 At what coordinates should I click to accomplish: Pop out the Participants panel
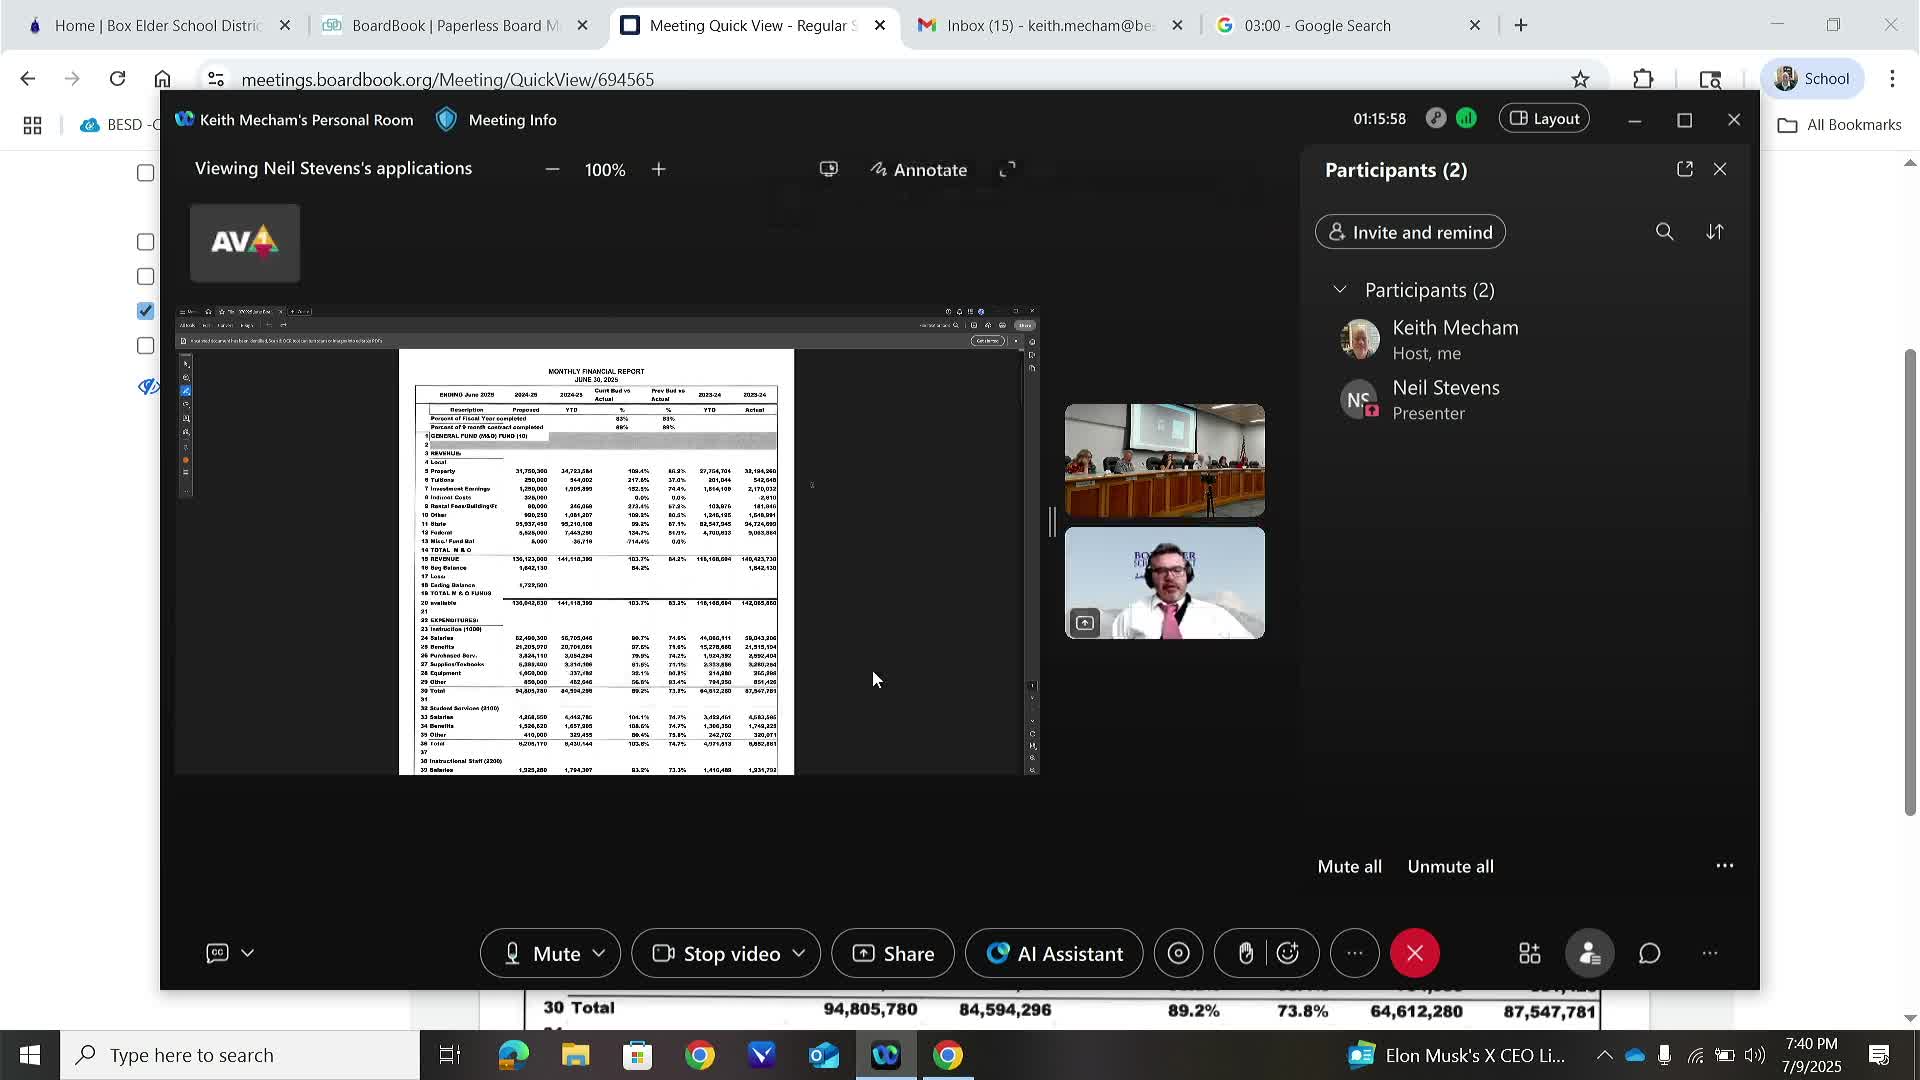tap(1685, 169)
